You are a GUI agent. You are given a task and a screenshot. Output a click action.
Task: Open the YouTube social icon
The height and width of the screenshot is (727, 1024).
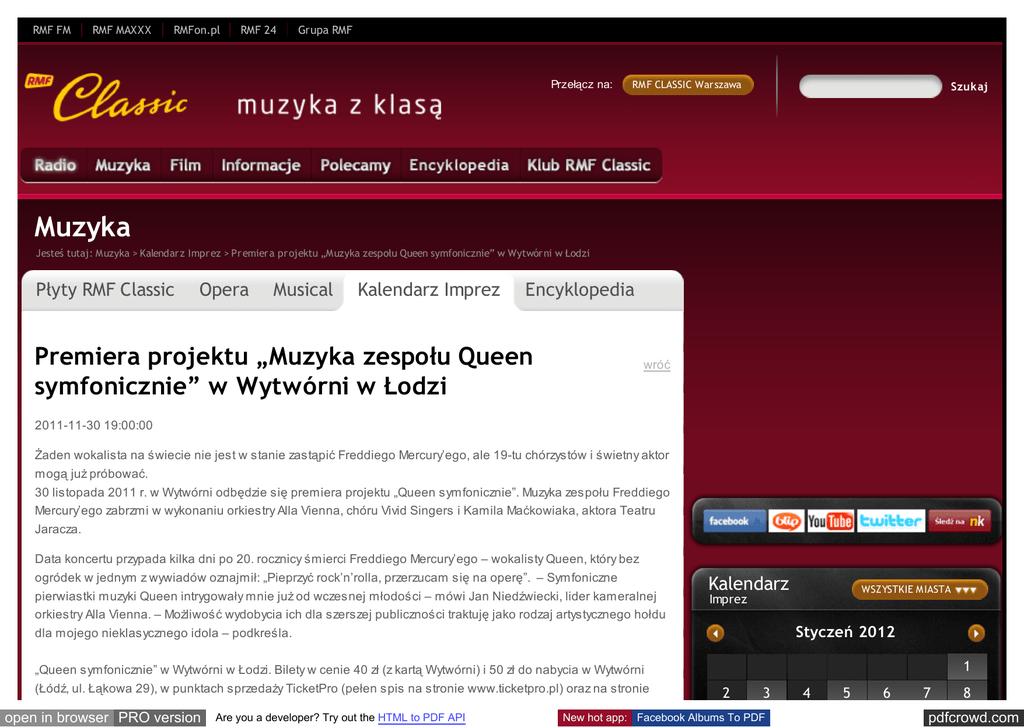click(x=830, y=521)
